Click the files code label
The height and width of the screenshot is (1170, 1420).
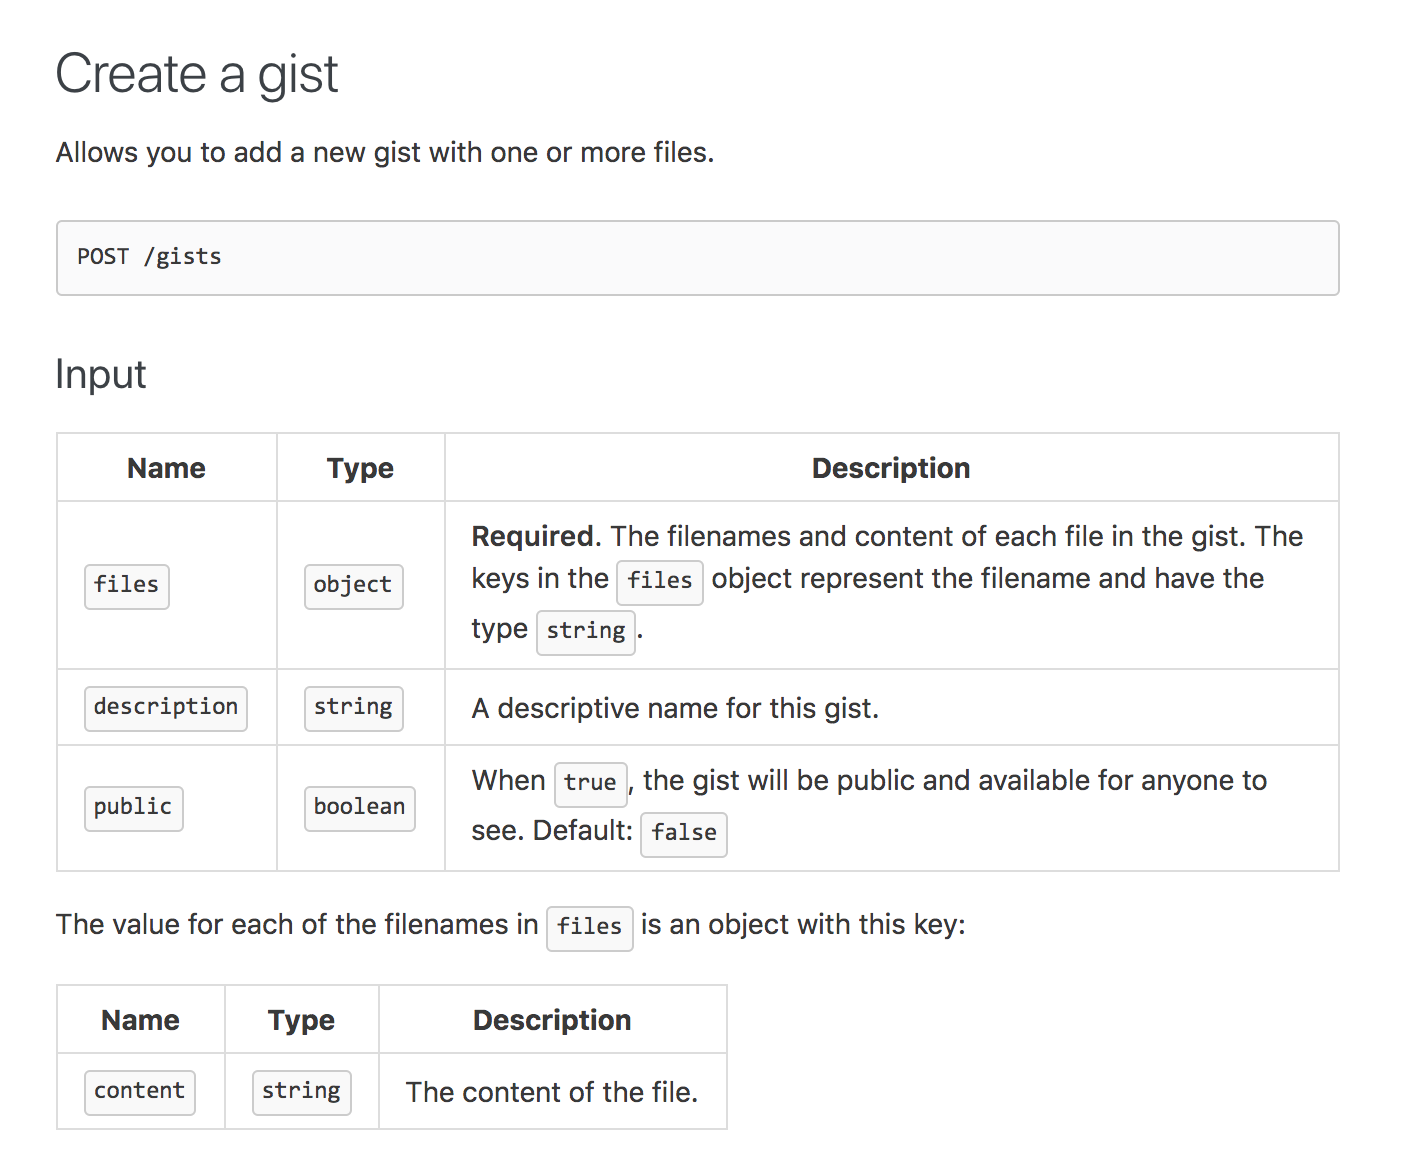point(126,586)
